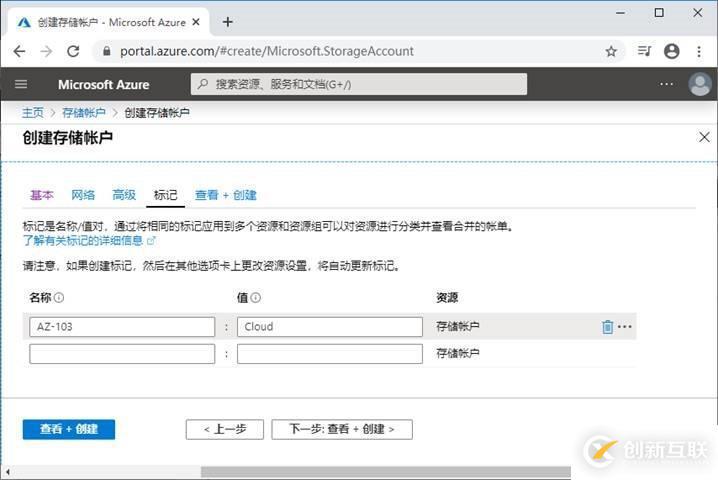
Task: Click the horizontal scrollbar thumb
Action: tap(386, 472)
